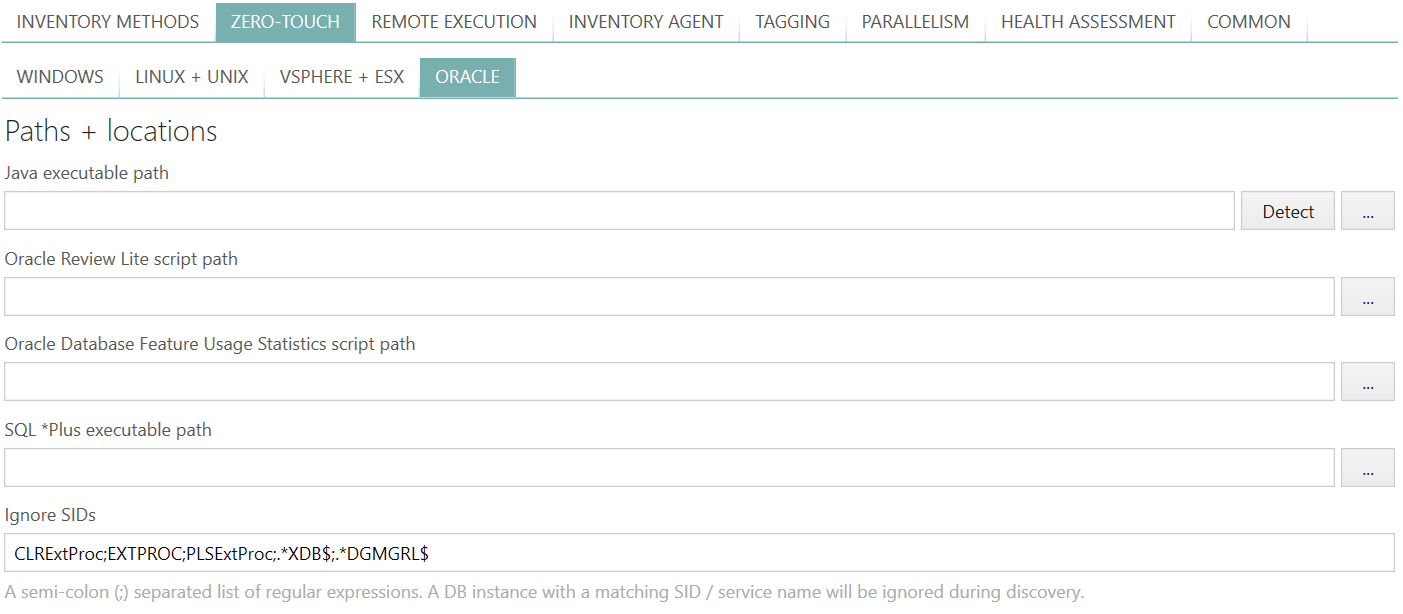This screenshot has width=1403, height=614.
Task: Switch to the INVENTORY METHODS tab
Action: [107, 21]
